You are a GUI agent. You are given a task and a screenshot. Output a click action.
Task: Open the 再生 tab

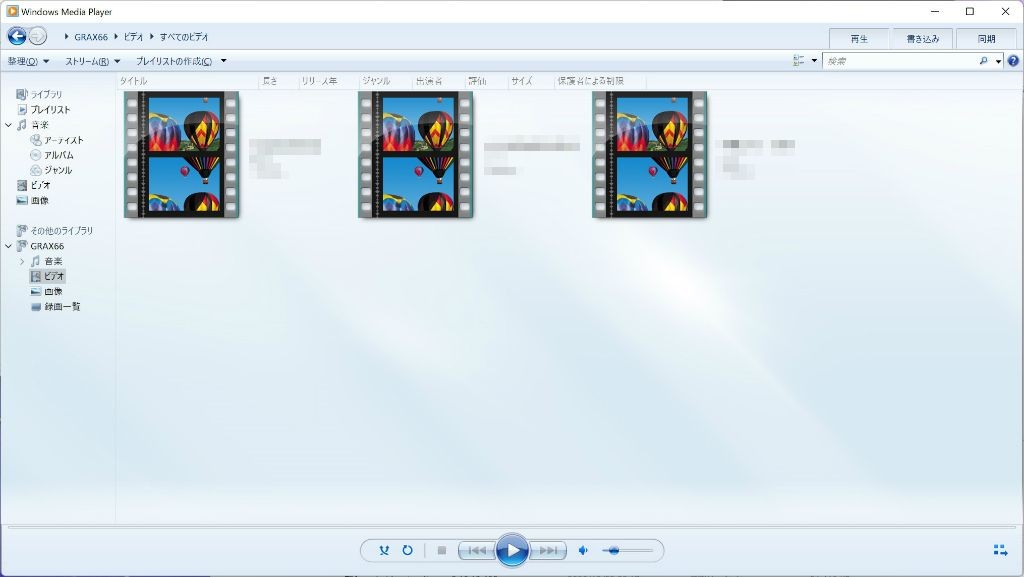point(859,39)
